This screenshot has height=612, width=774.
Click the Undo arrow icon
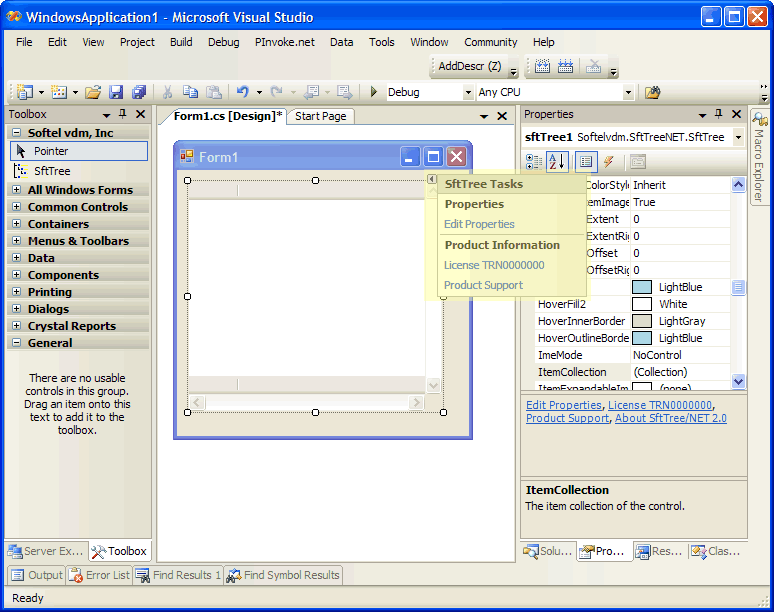(x=243, y=92)
